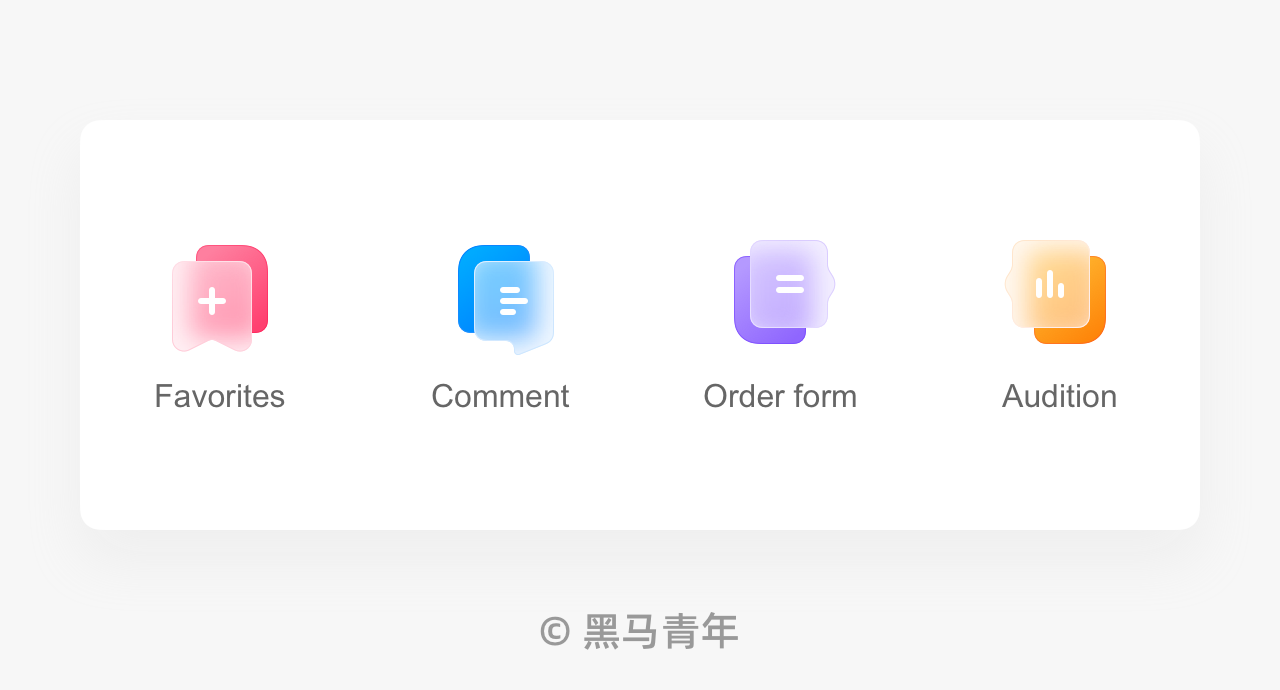Click the three text lines inside Comment icon
Viewport: 1280px width, 690px height.
point(513,301)
